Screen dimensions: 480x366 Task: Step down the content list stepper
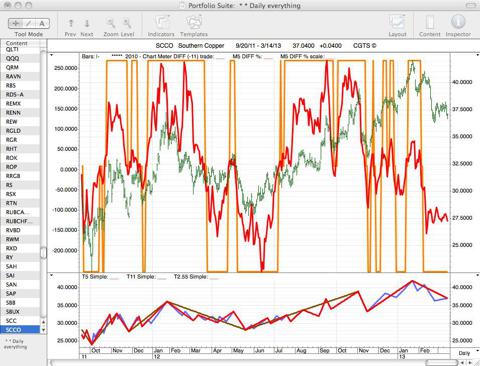pyautogui.click(x=43, y=330)
